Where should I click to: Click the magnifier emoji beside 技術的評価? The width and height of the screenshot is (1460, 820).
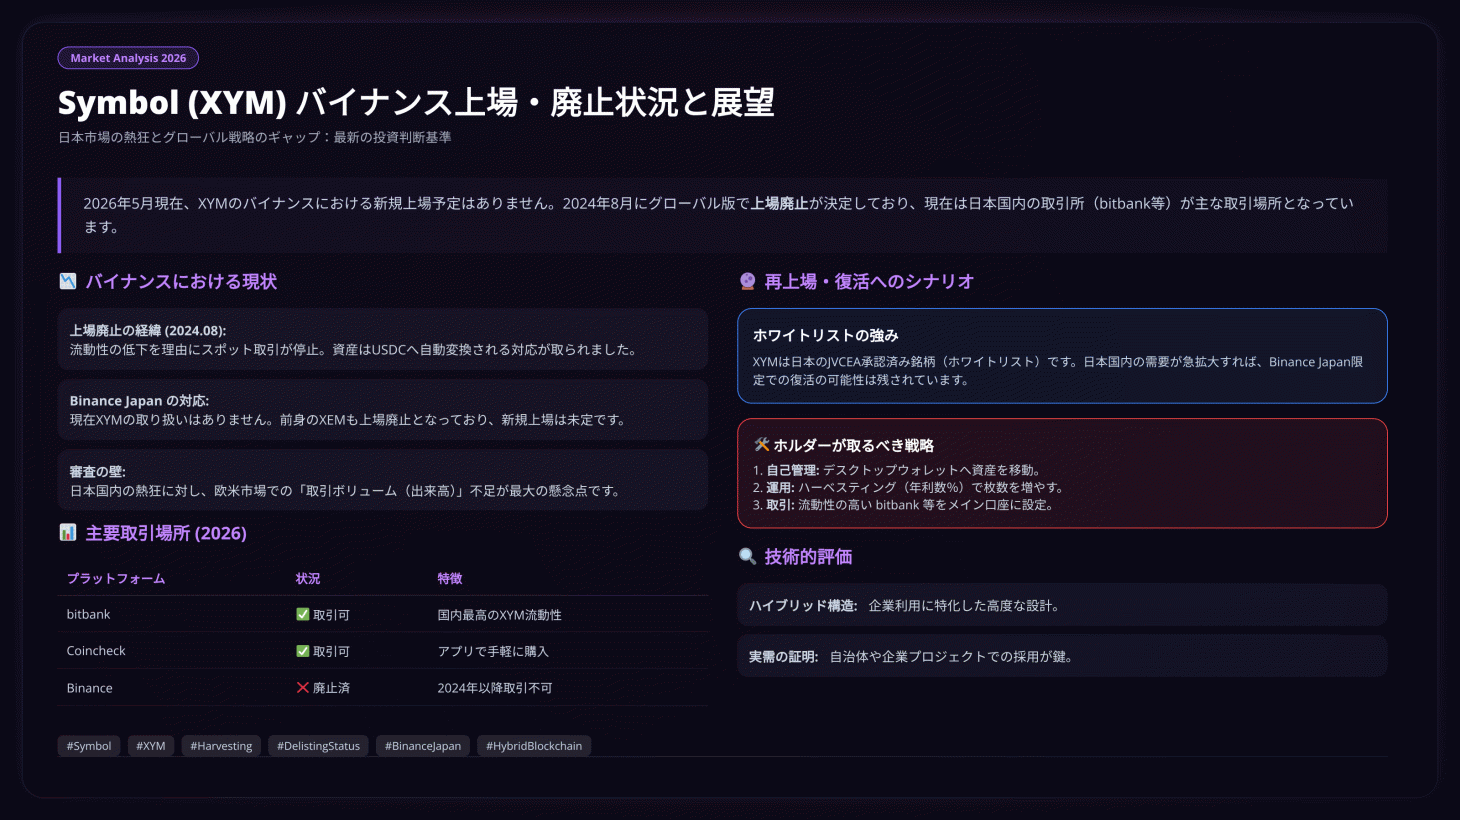coord(747,557)
